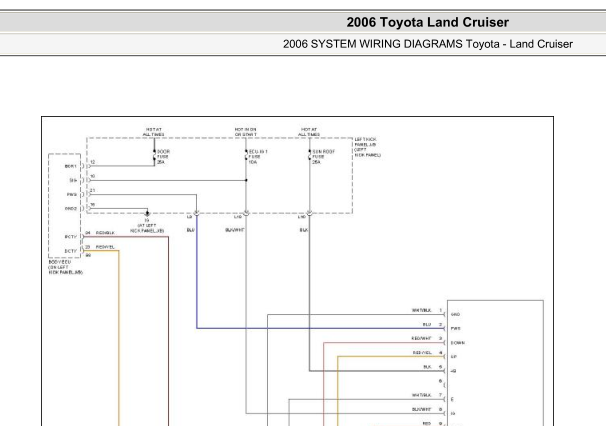Image resolution: width=606 pixels, height=426 pixels.
Task: Click the DOOR FUSE 25A label
Action: (163, 157)
